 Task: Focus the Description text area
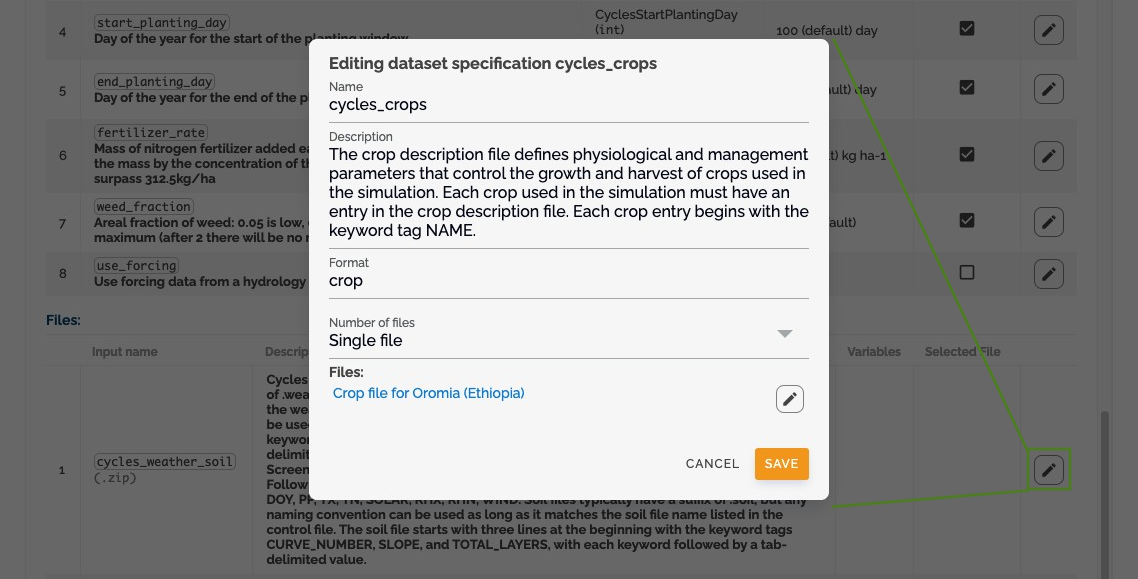[568, 192]
